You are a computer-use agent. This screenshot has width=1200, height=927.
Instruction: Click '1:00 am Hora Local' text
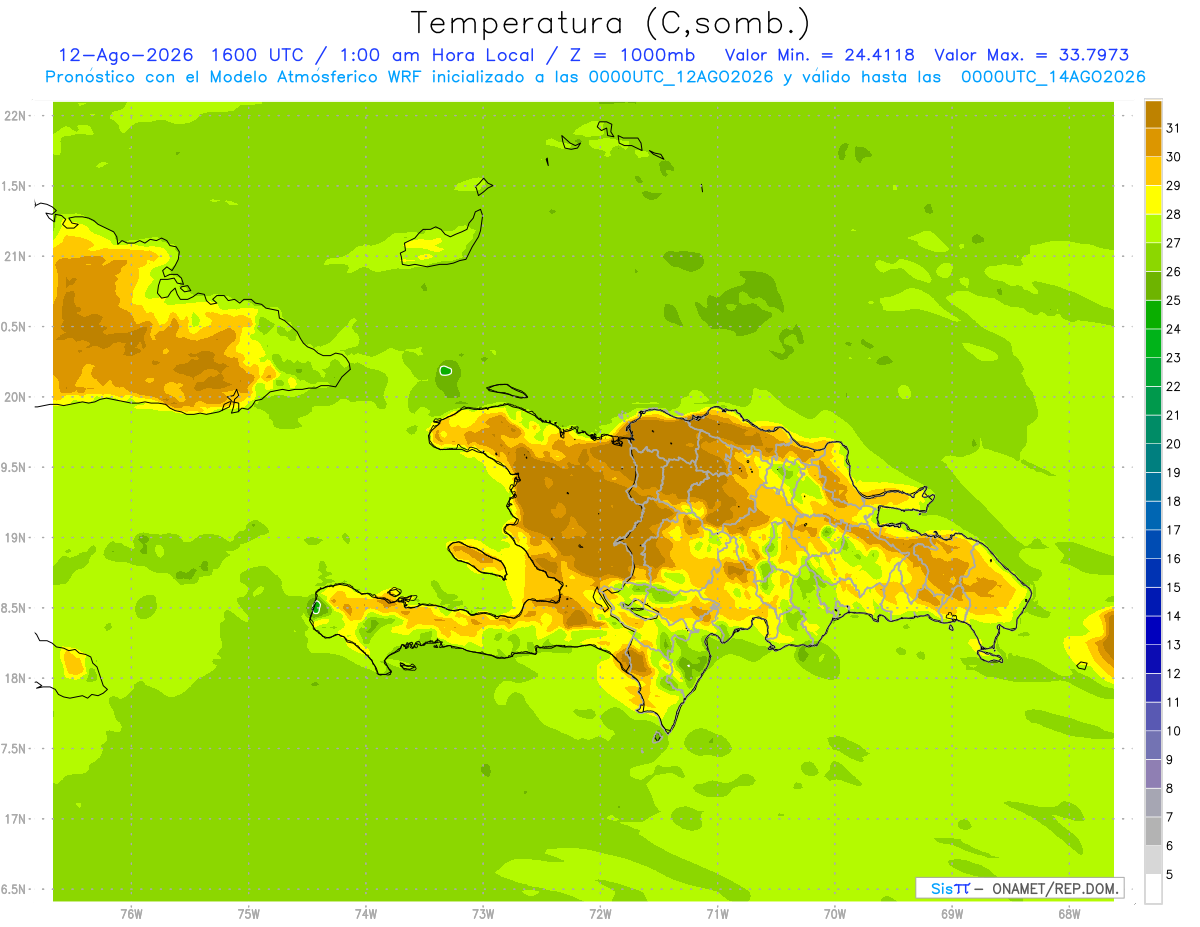[x=437, y=55]
